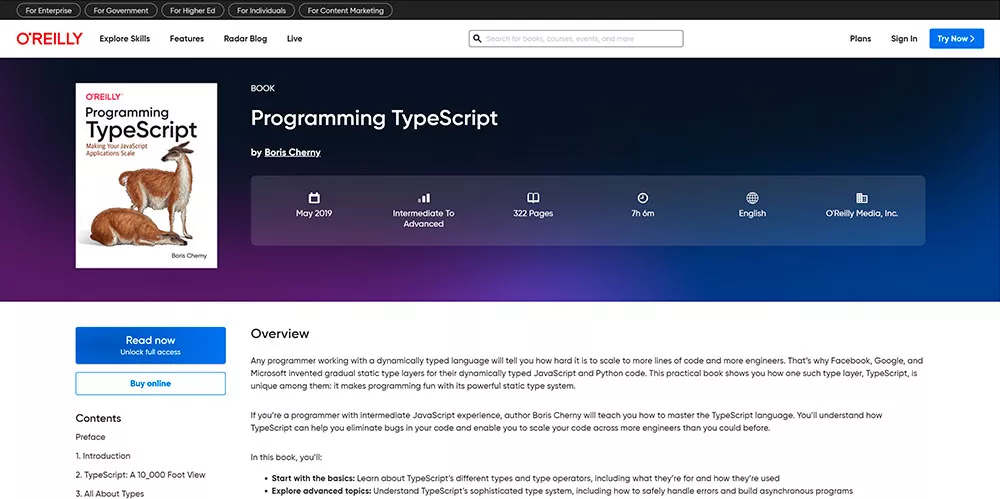Click the O'Reilly logo
1000x499 pixels.
49,39
